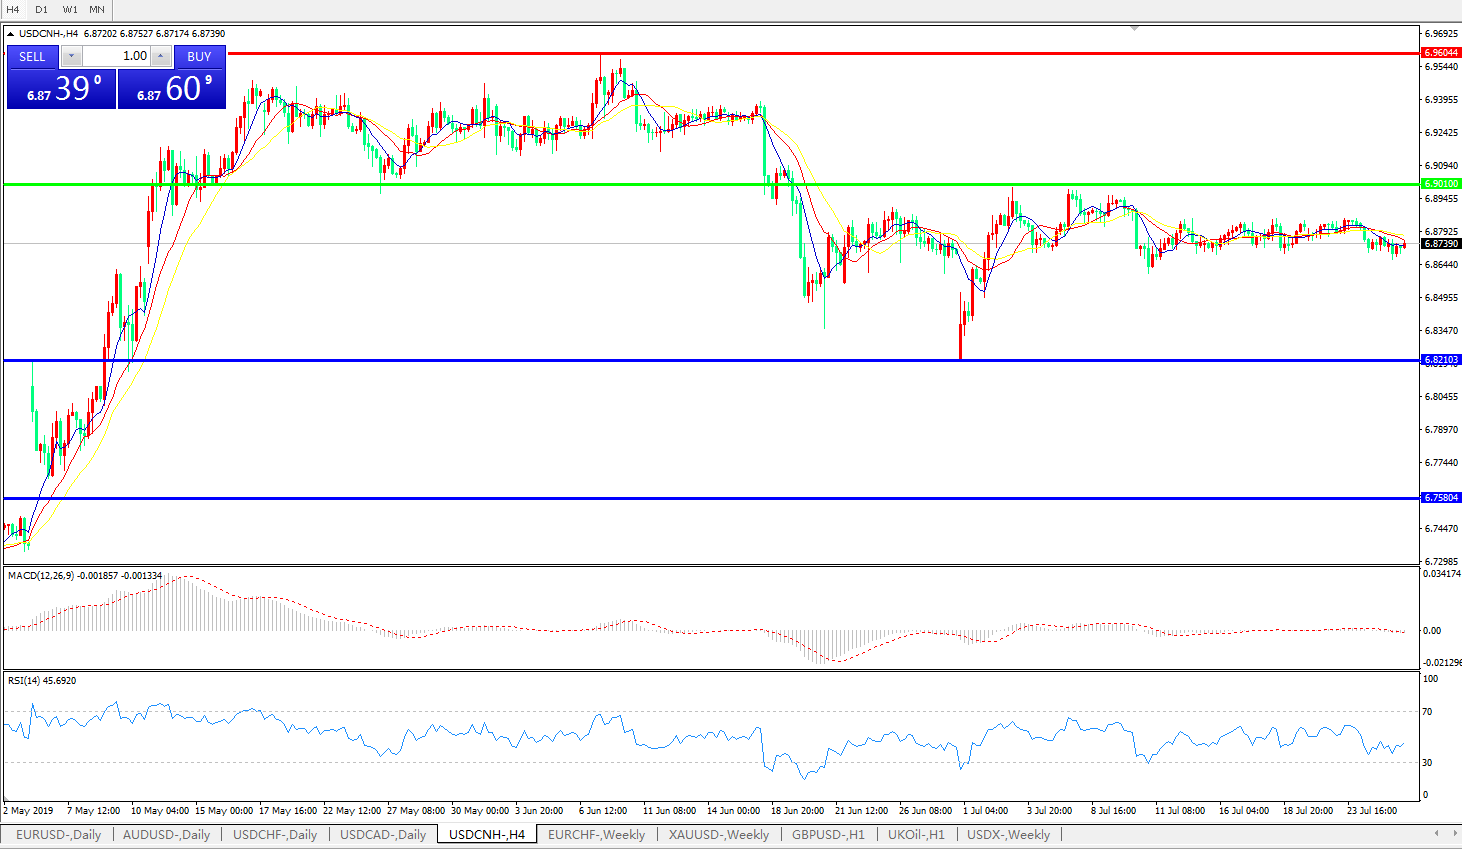Click the blue 6.82103 price label

(x=1440, y=360)
